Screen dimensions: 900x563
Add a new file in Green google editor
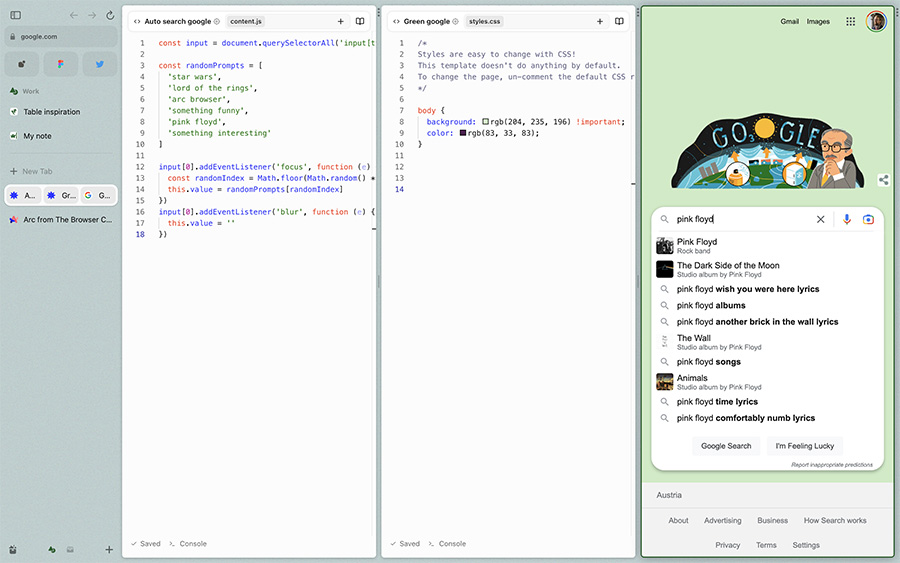600,21
